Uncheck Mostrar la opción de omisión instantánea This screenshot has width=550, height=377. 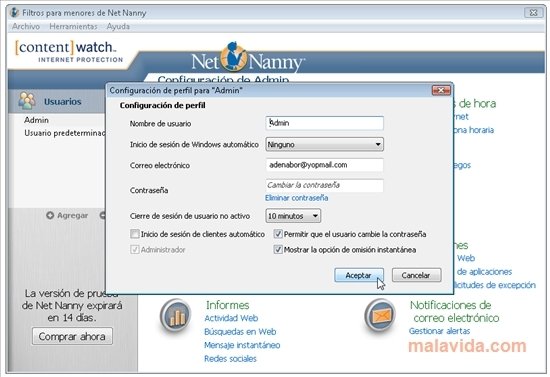[x=278, y=250]
